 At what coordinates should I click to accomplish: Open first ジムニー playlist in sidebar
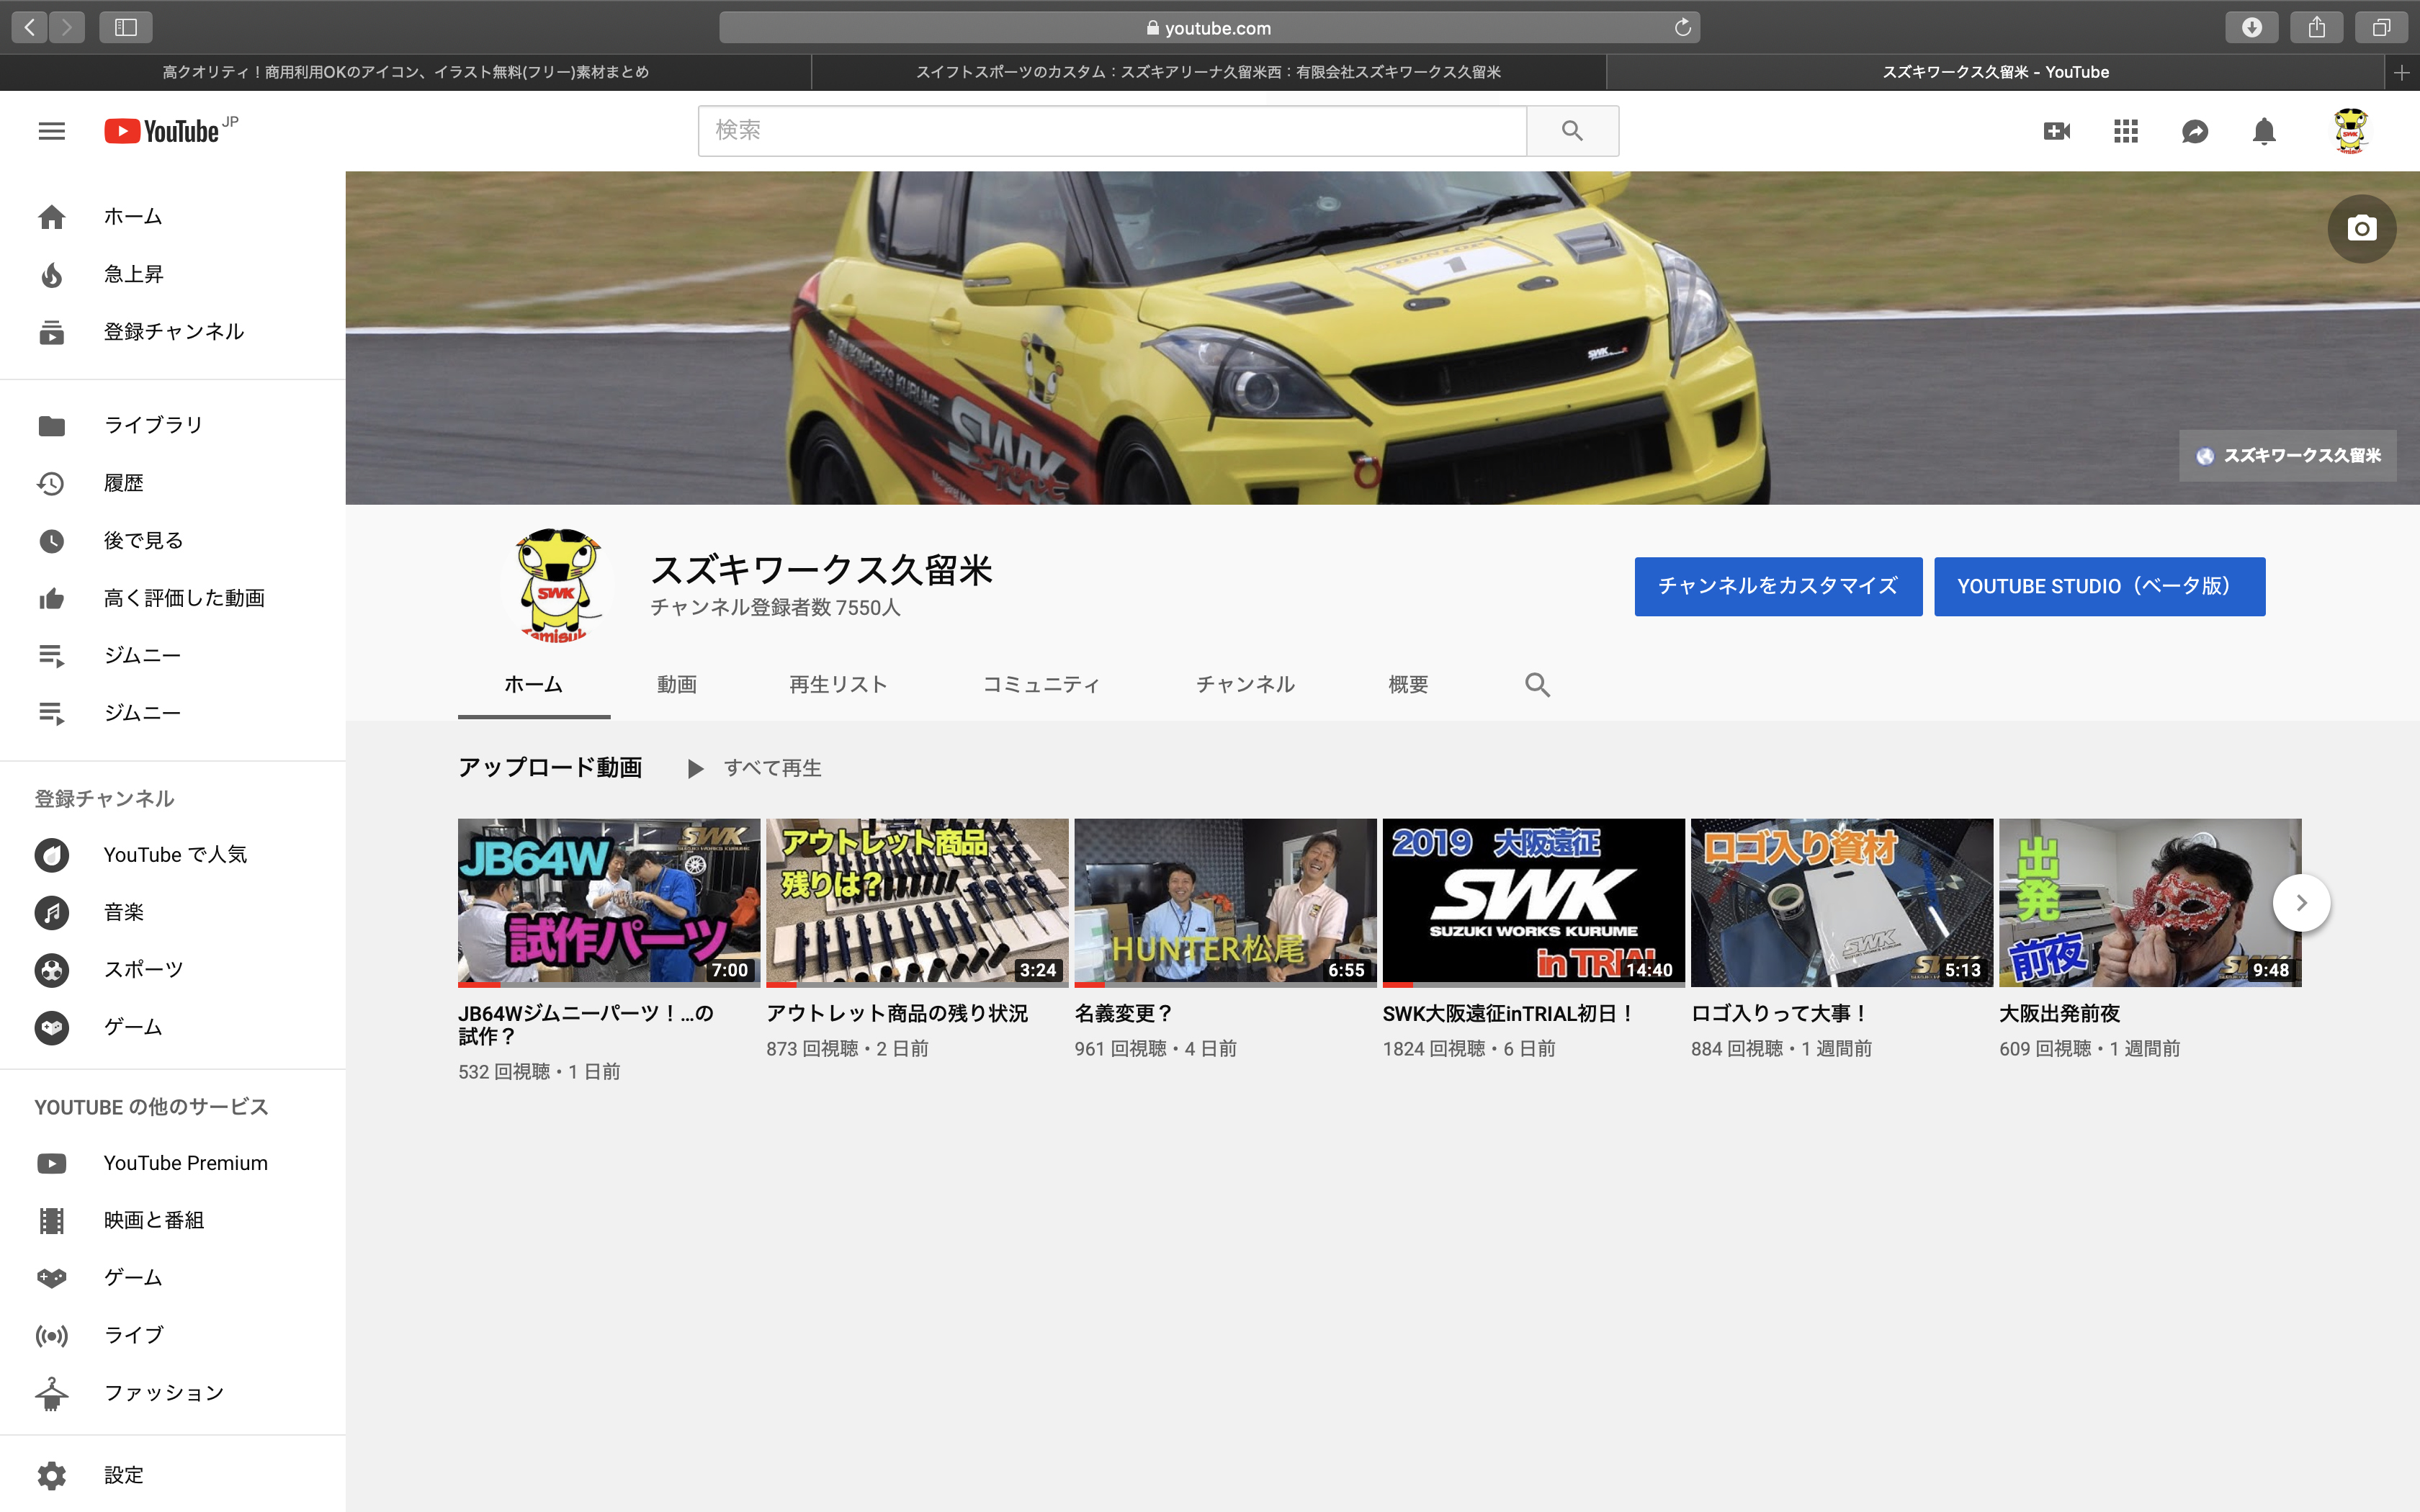click(x=173, y=655)
